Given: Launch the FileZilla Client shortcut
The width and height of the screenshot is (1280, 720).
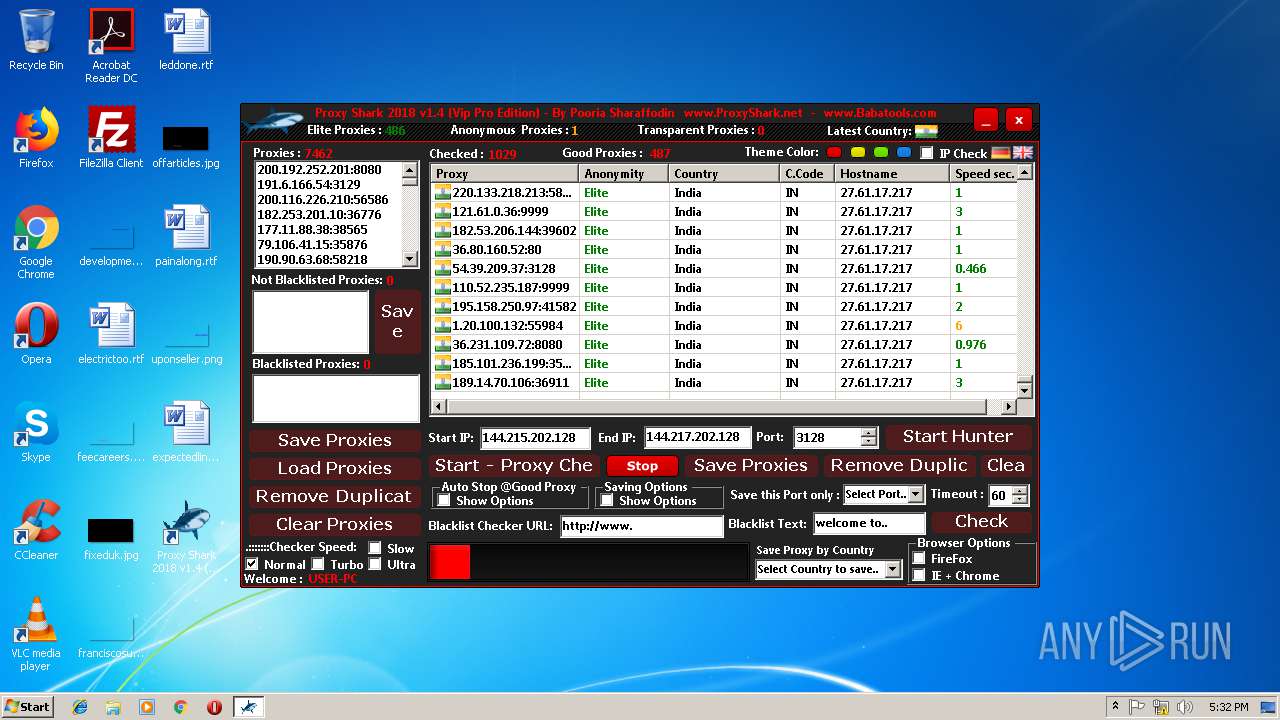Looking at the screenshot, I should point(111,138).
